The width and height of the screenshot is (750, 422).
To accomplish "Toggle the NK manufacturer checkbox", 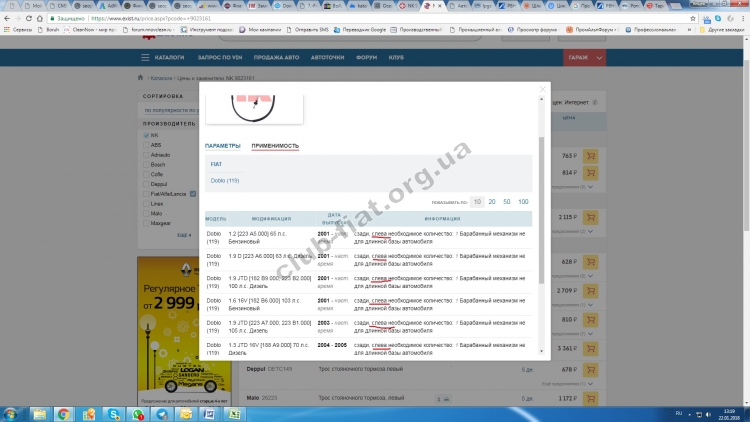I will [x=146, y=134].
